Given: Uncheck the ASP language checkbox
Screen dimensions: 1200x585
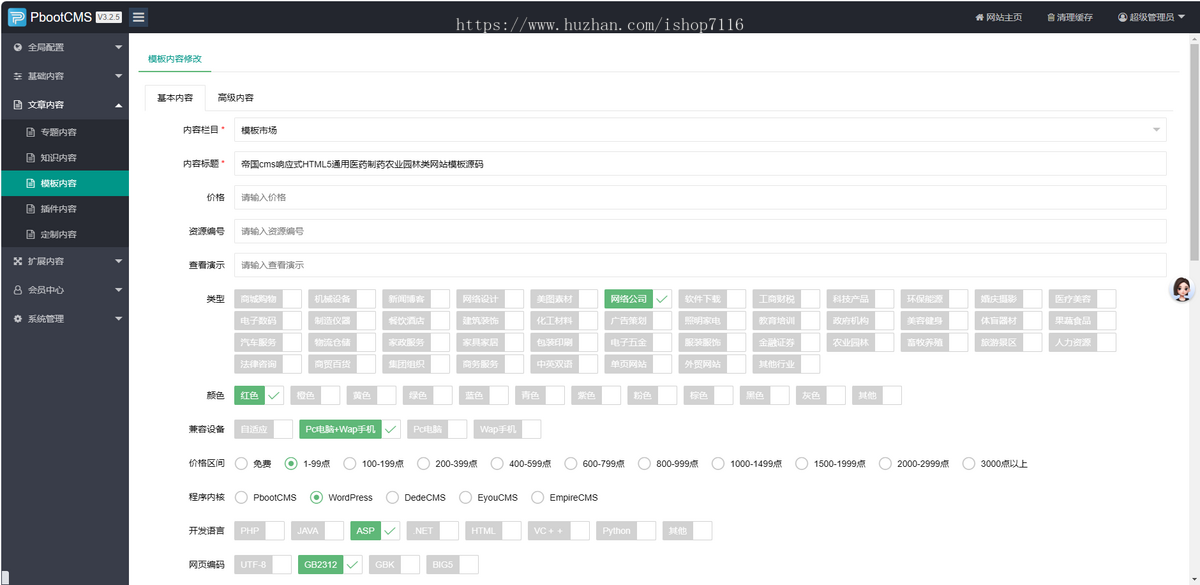Looking at the screenshot, I should [376, 531].
